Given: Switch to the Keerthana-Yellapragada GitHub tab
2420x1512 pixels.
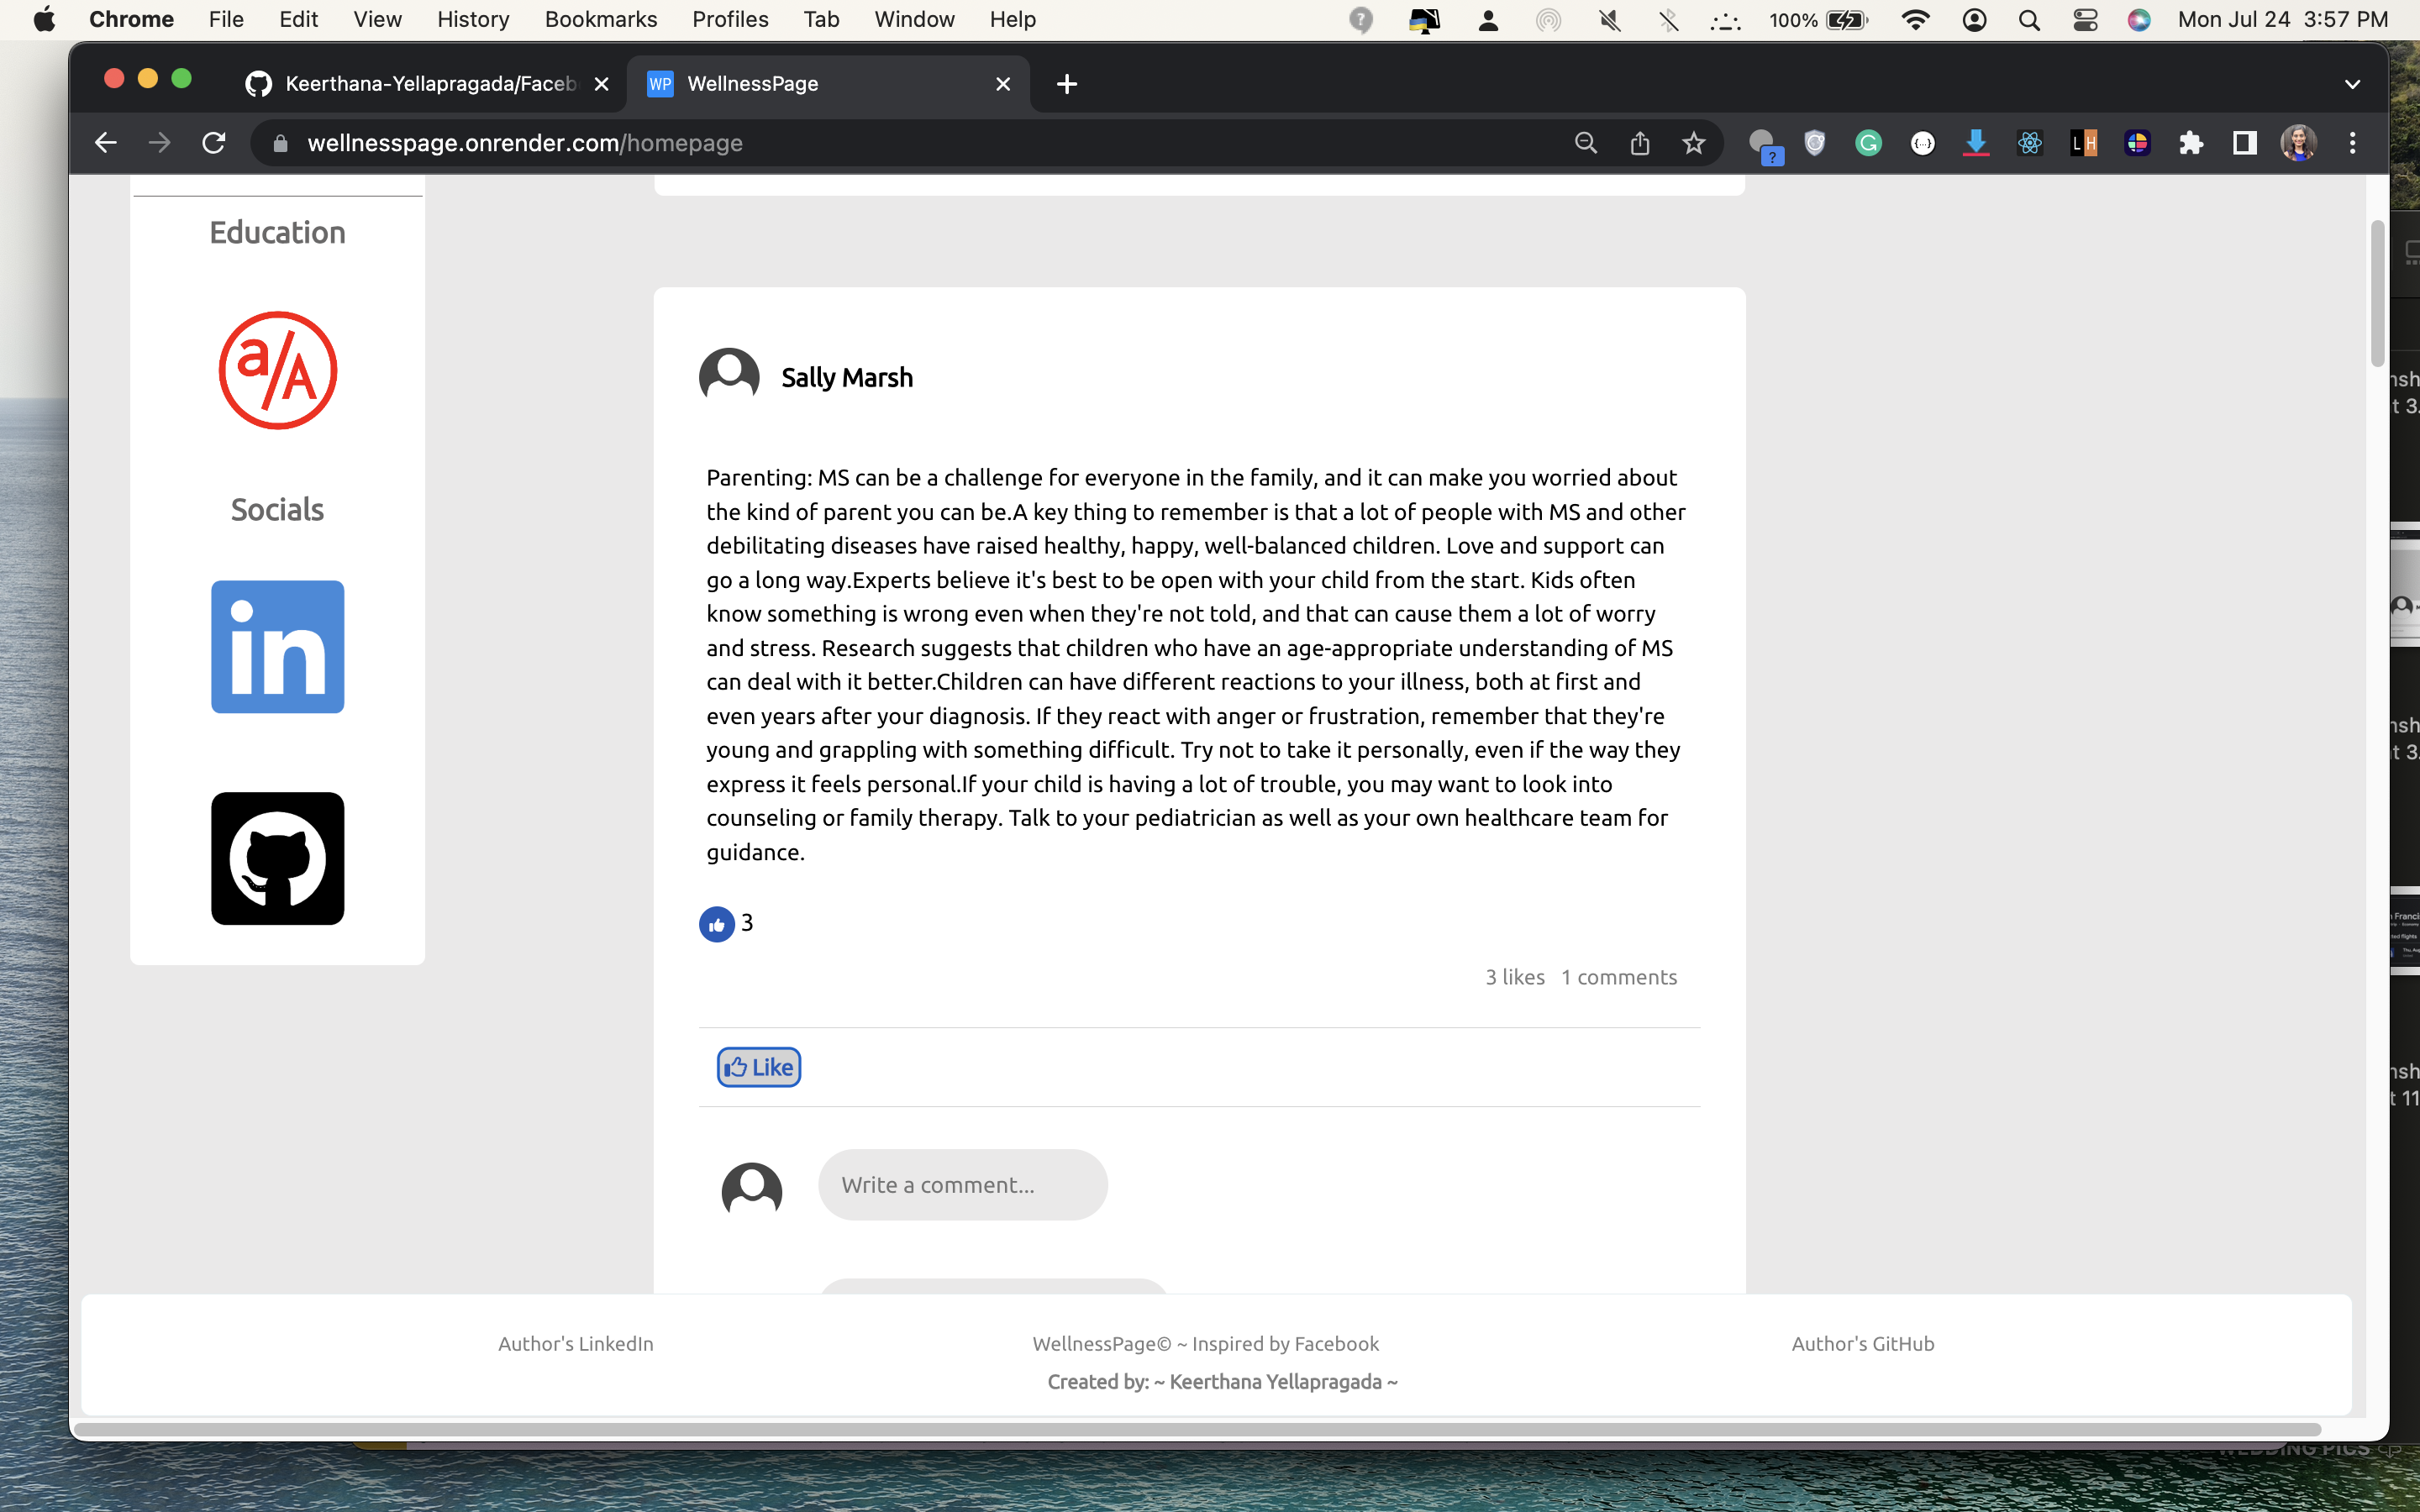Looking at the screenshot, I should click(420, 84).
